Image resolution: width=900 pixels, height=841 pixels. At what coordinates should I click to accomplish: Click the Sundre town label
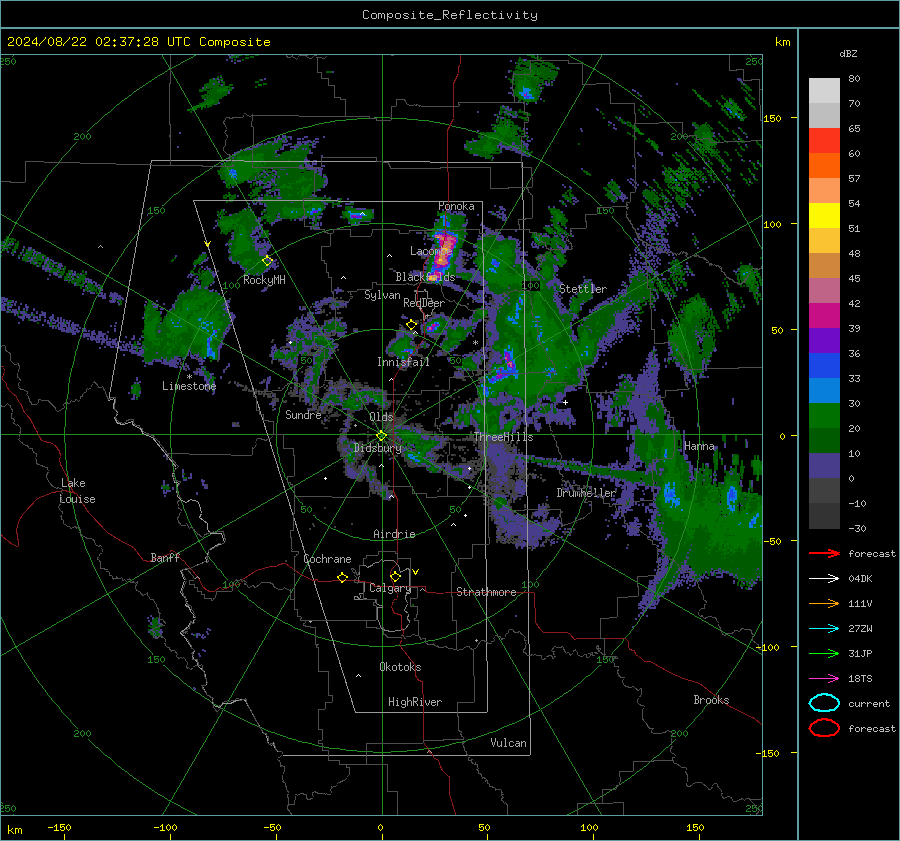(x=303, y=414)
